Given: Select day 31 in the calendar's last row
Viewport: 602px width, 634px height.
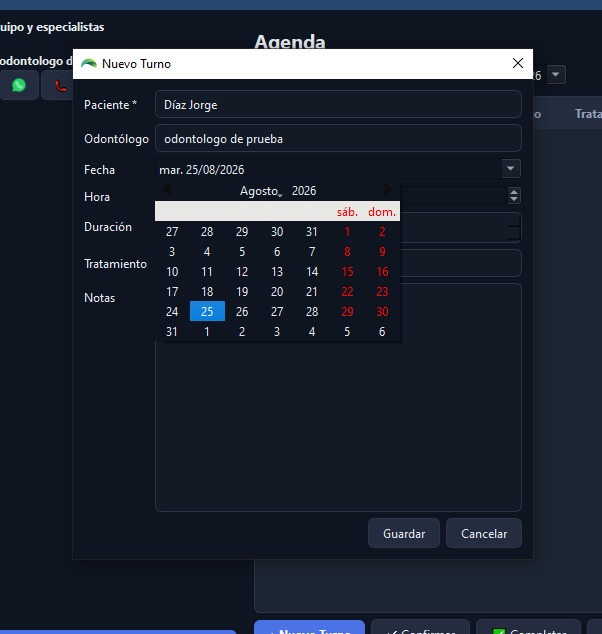Looking at the screenshot, I should 172,332.
